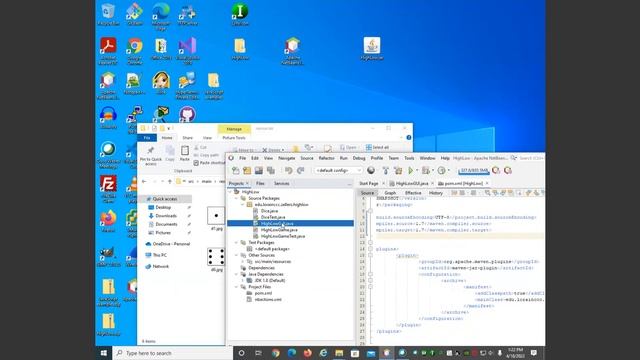Click the New Project icon in NetBeans toolbar
Screen dimensions: 640x360
[247, 171]
